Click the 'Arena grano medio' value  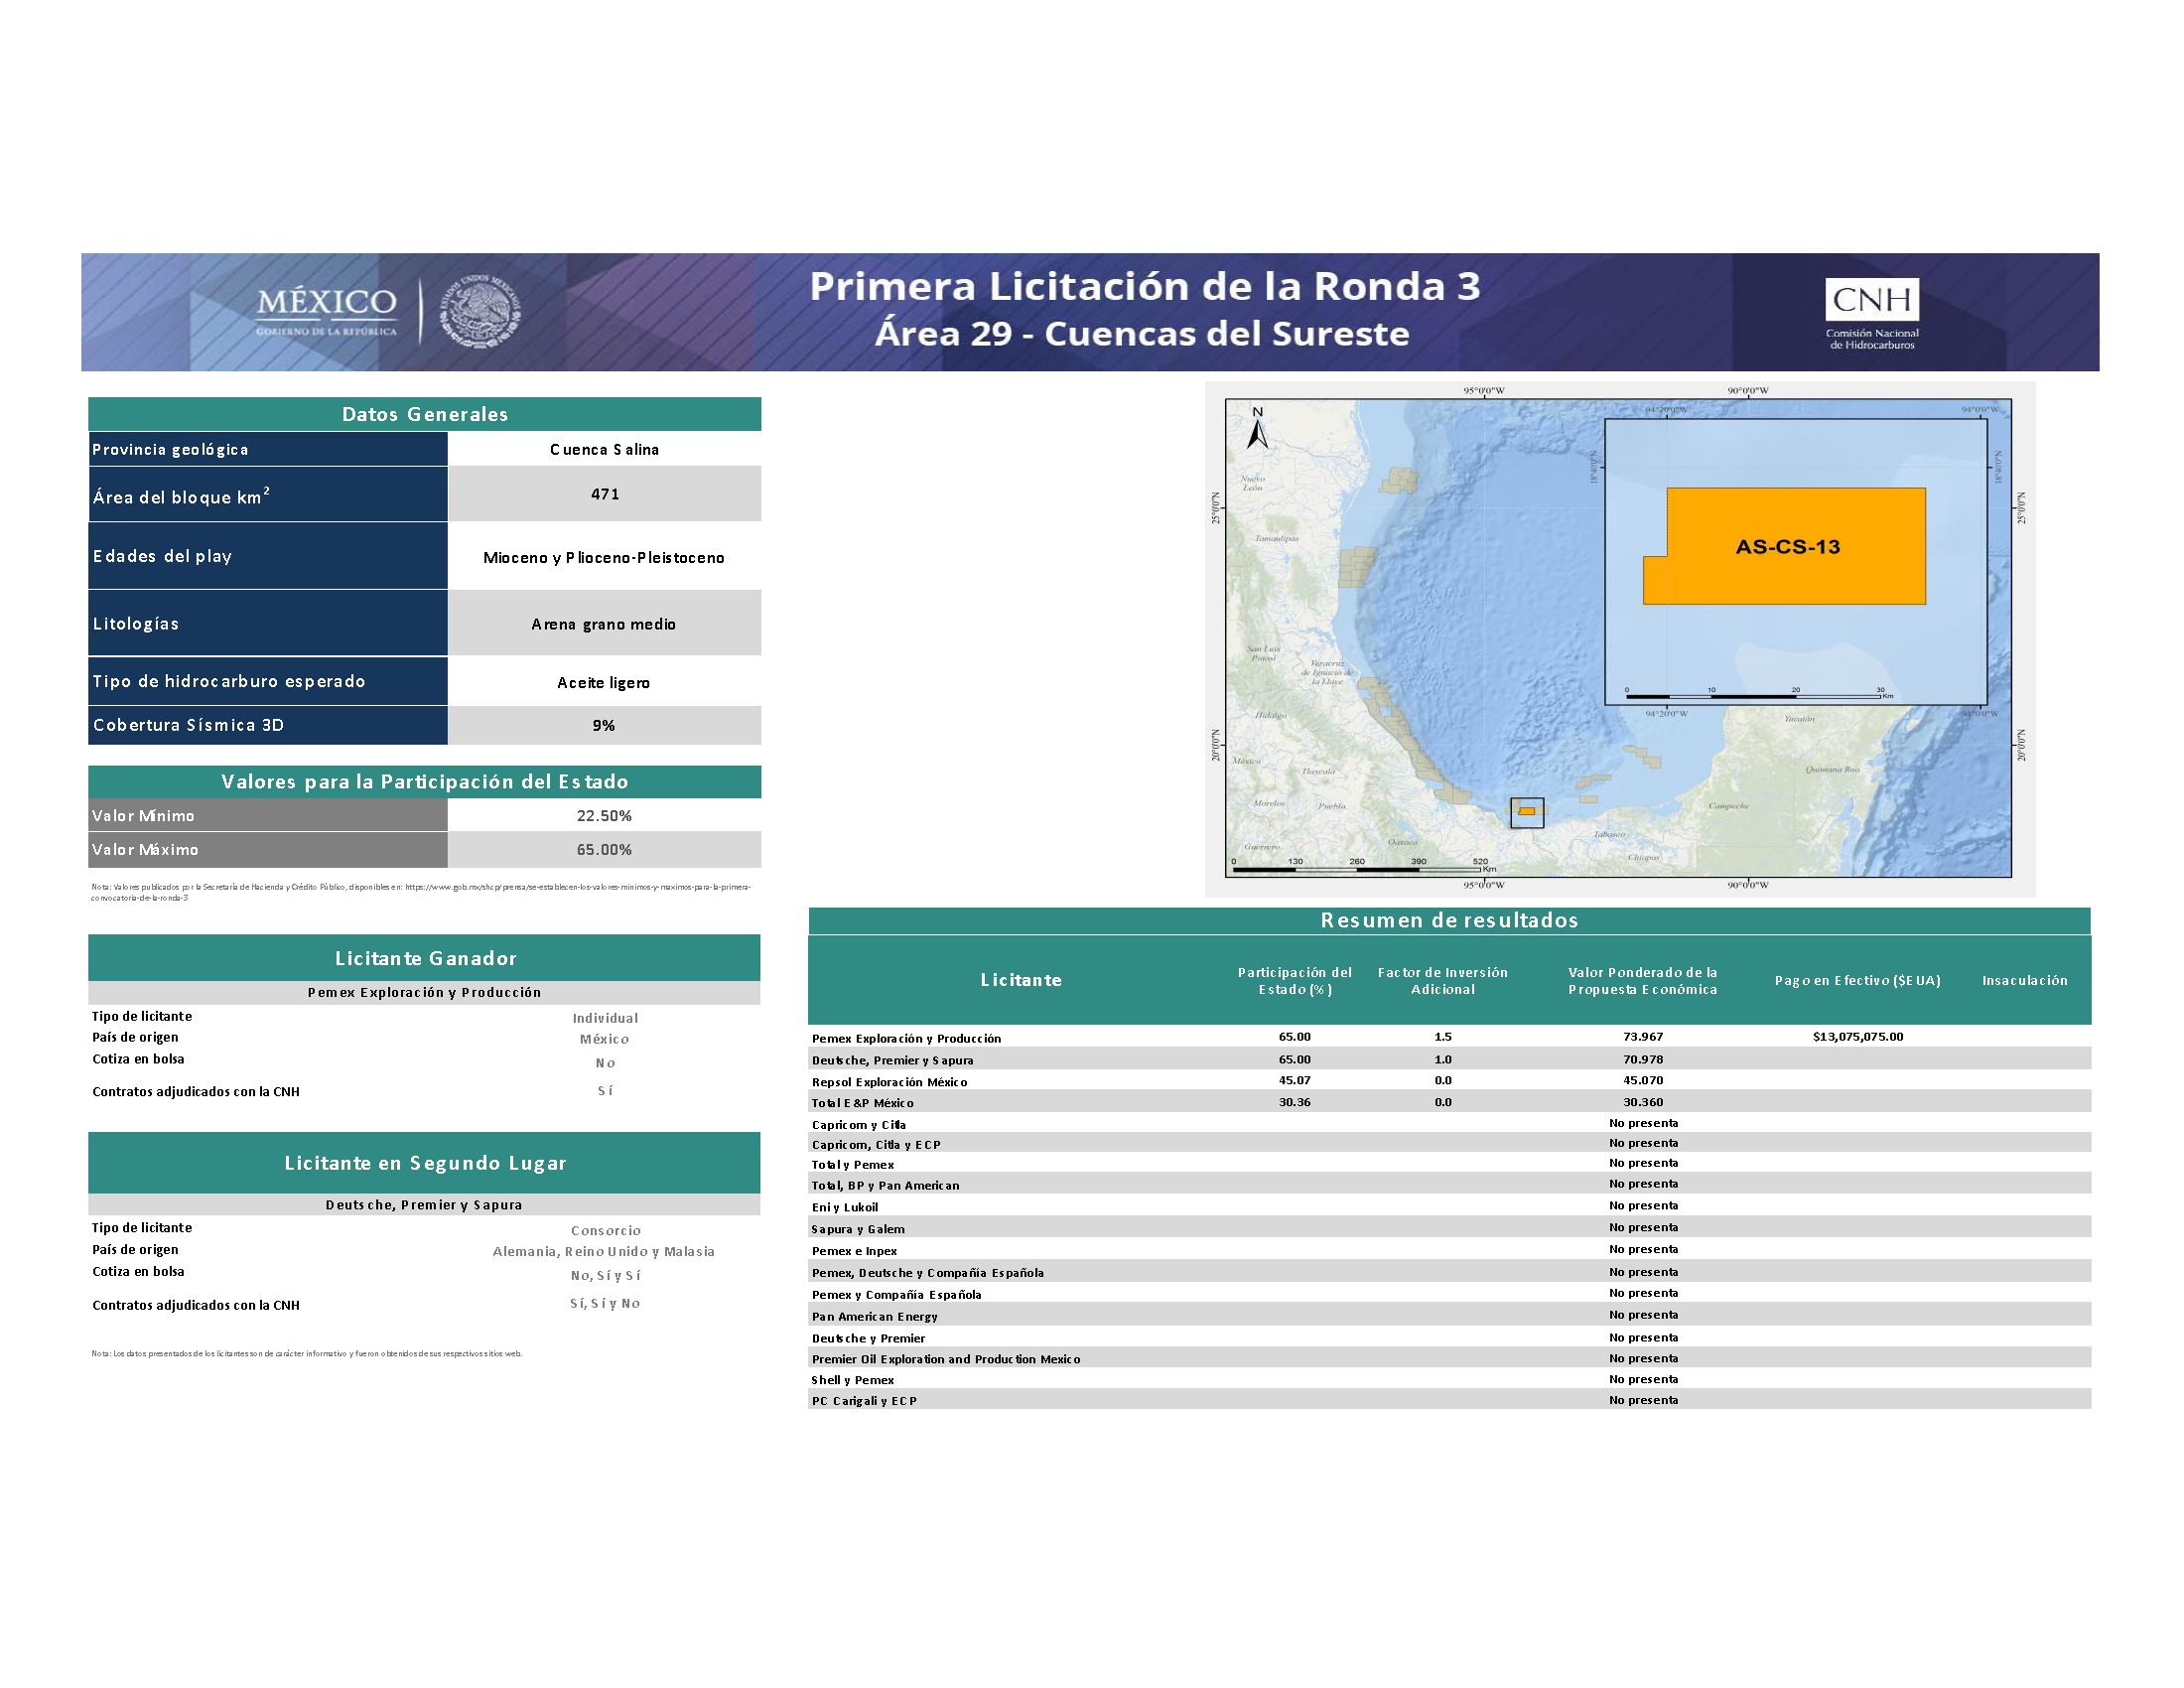pos(603,624)
